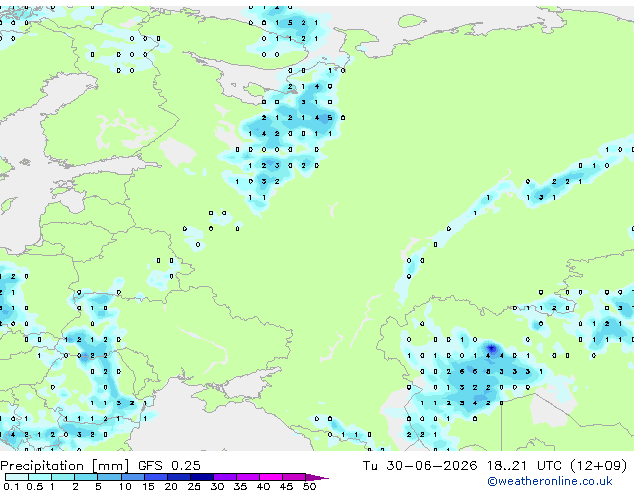This screenshot has width=634, height=490.
Task: Click the 'Precipitation [mm]' title text
Action: [64, 466]
